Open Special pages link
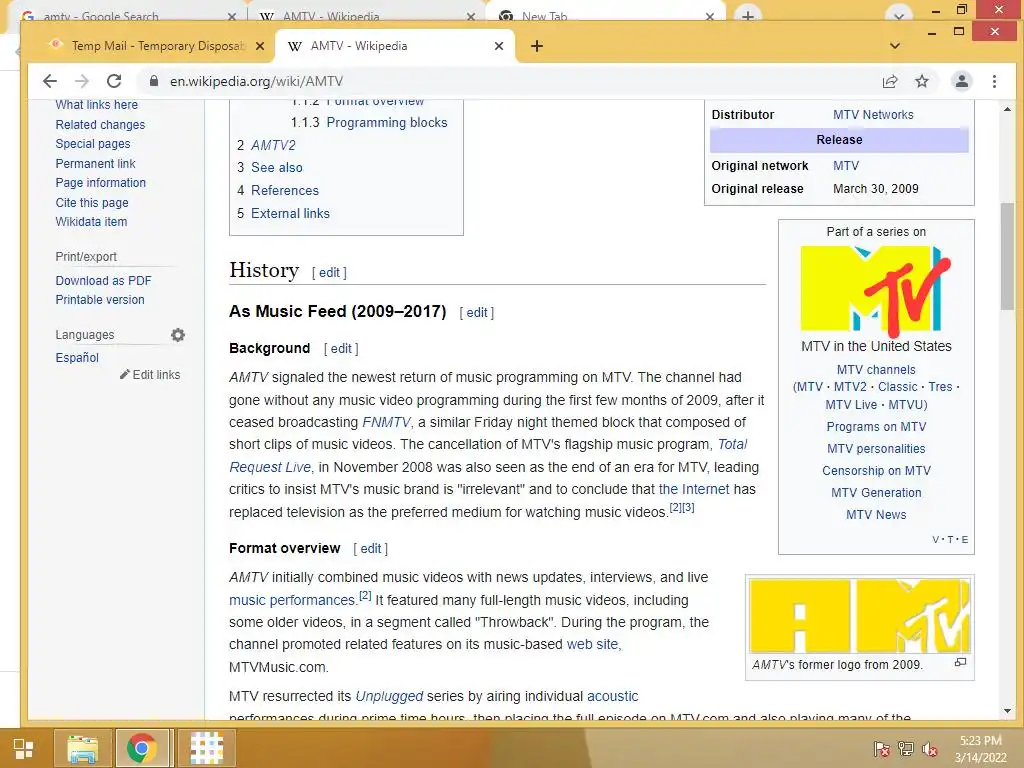Image resolution: width=1024 pixels, height=768 pixels. pos(93,144)
